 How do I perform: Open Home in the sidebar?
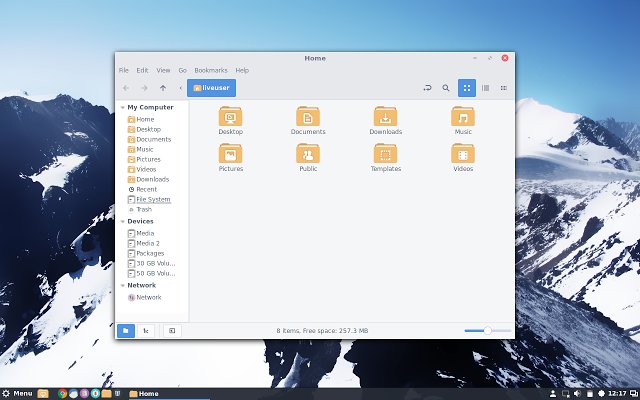(x=141, y=119)
